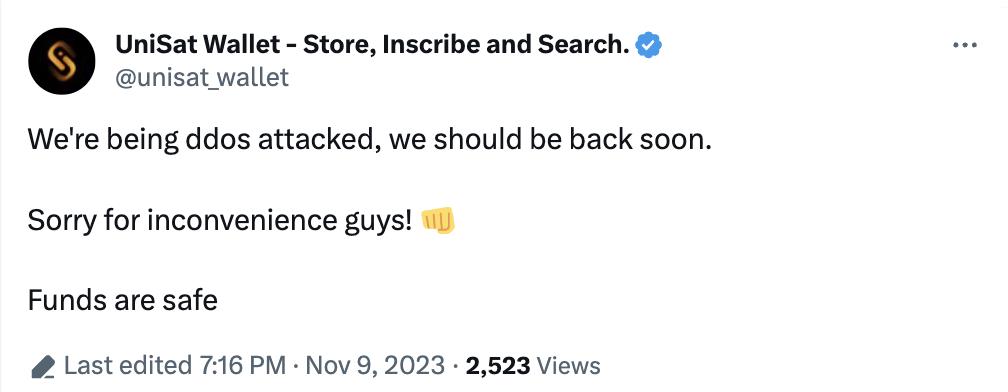This screenshot has height=392, width=1008.
Task: Click 'Store, Inscribe and Search.' in the name
Action: point(466,45)
